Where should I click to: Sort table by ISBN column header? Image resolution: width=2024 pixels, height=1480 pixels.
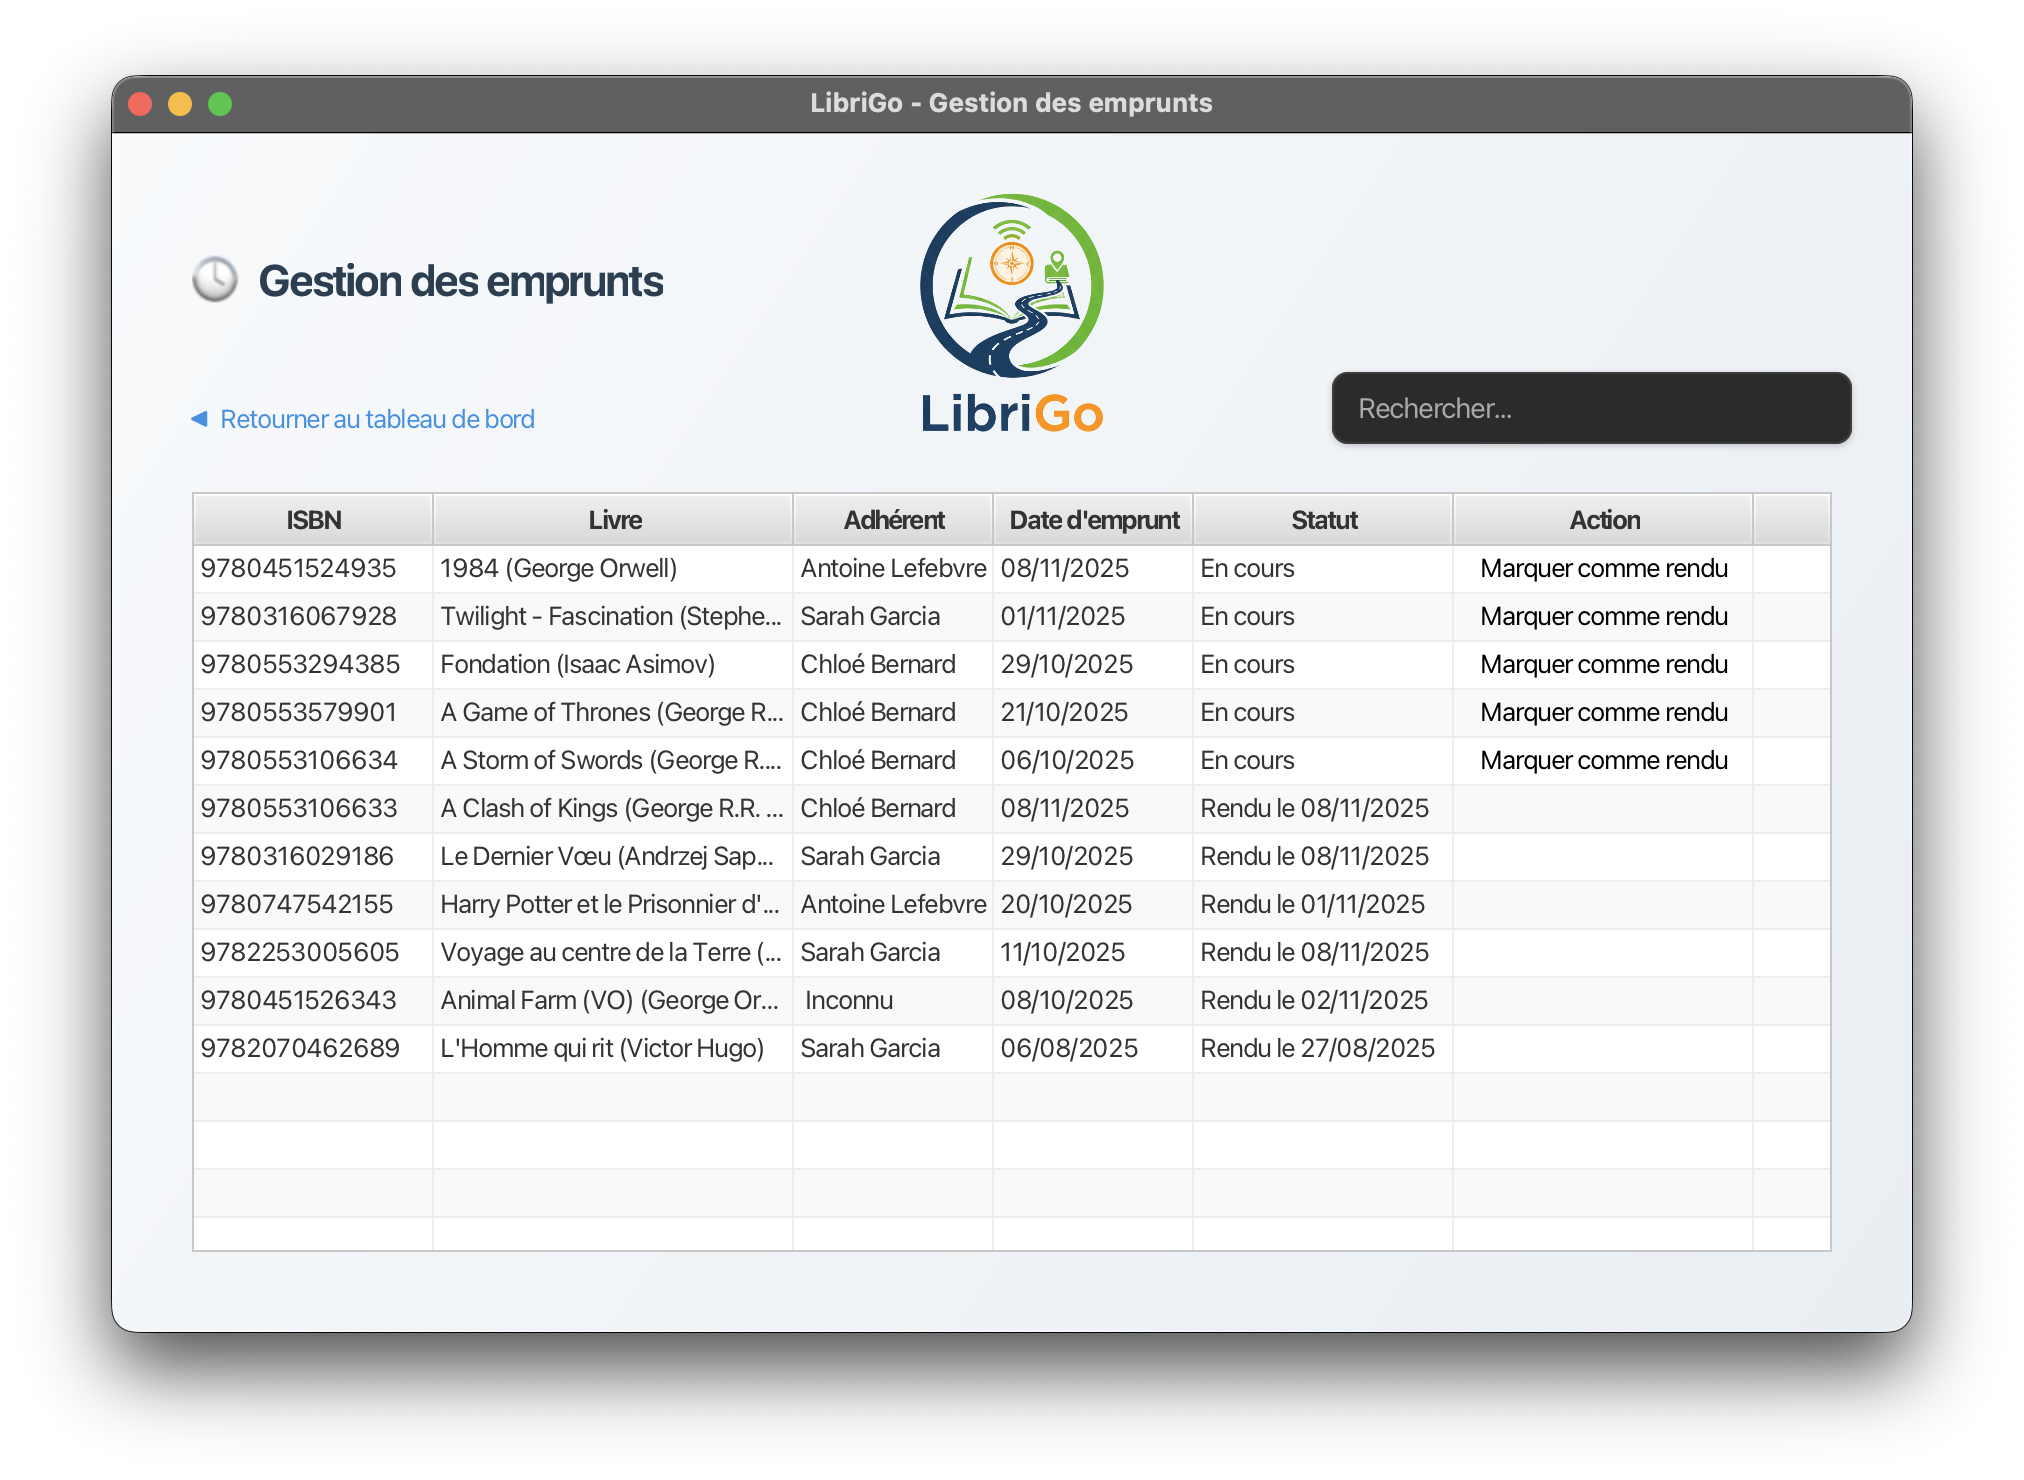313,520
